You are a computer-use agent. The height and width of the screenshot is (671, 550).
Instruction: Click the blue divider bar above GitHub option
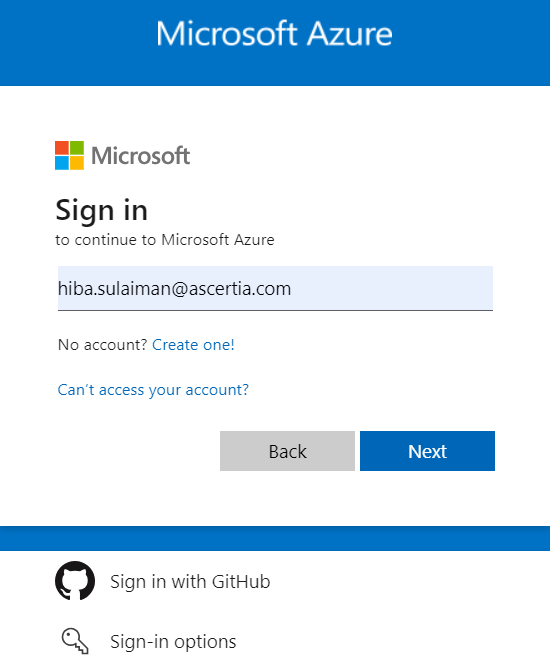tap(275, 538)
